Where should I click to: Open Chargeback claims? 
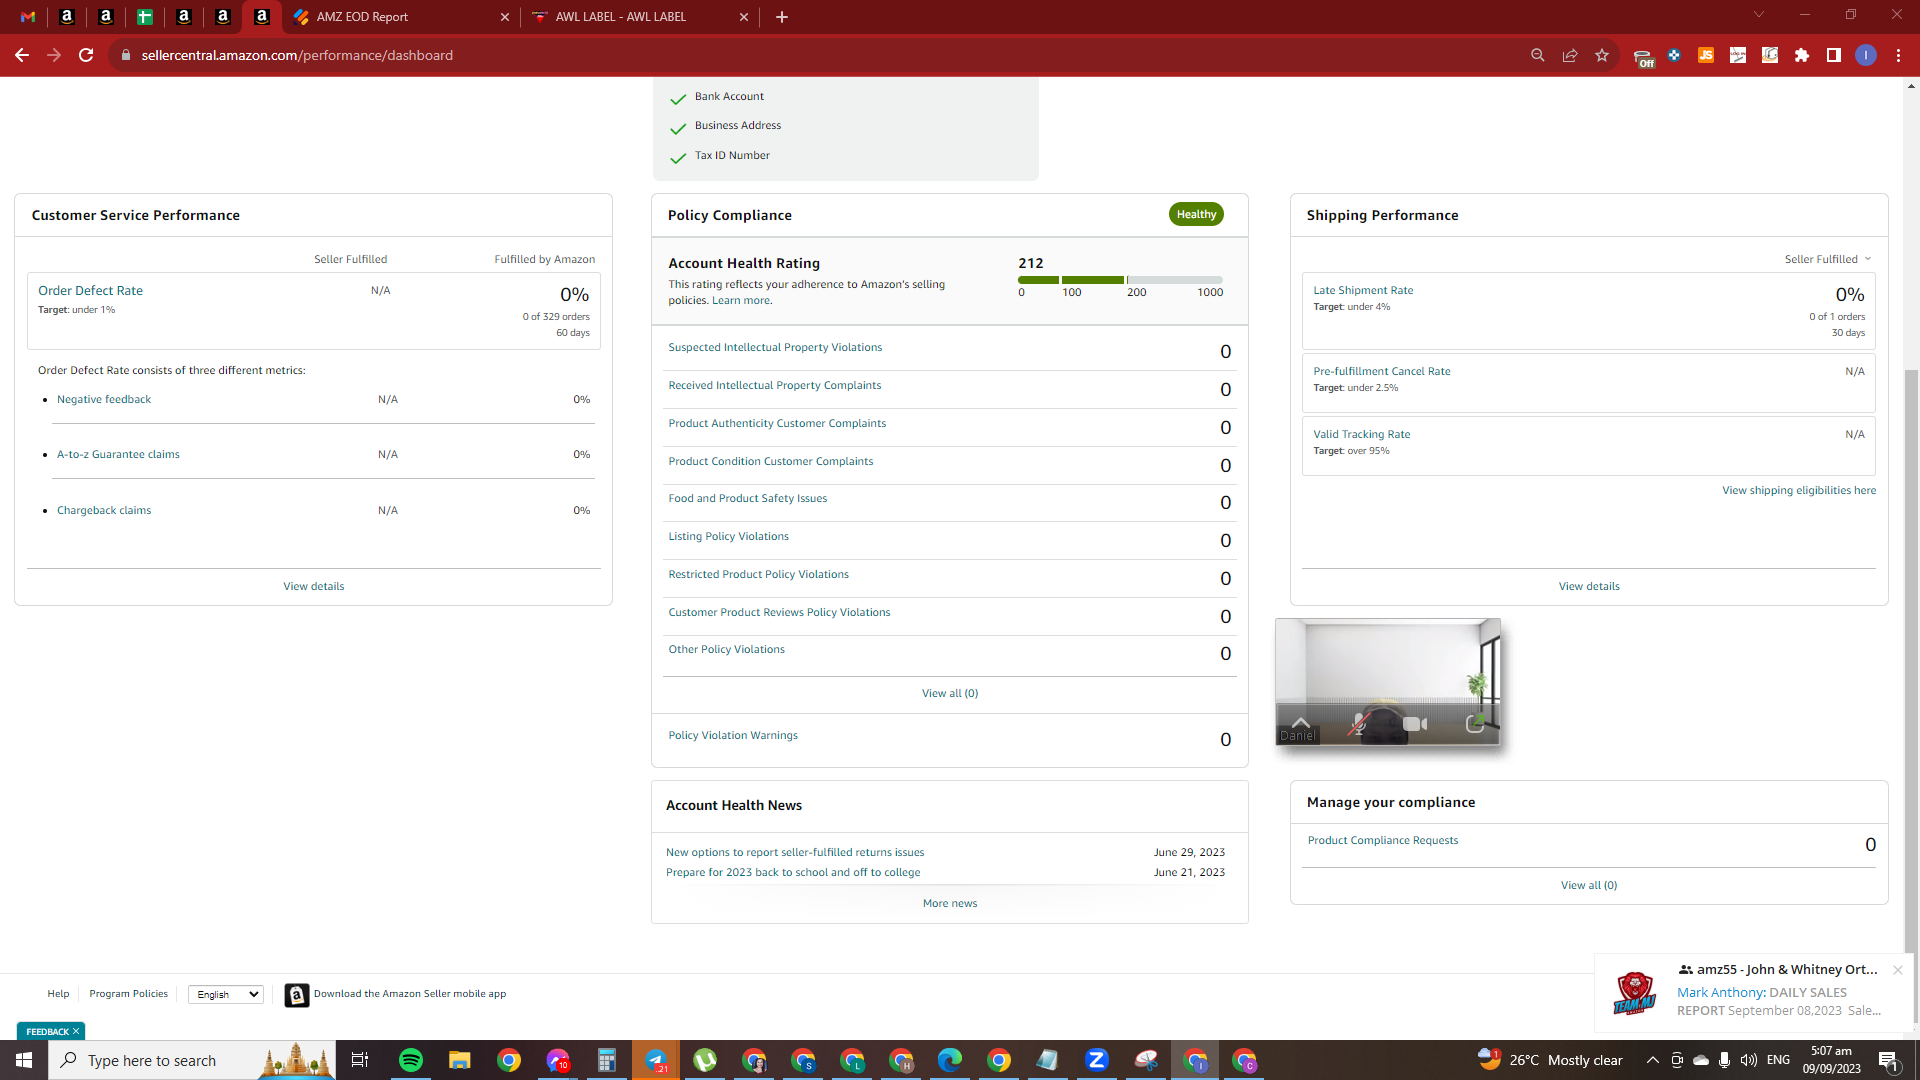(104, 510)
